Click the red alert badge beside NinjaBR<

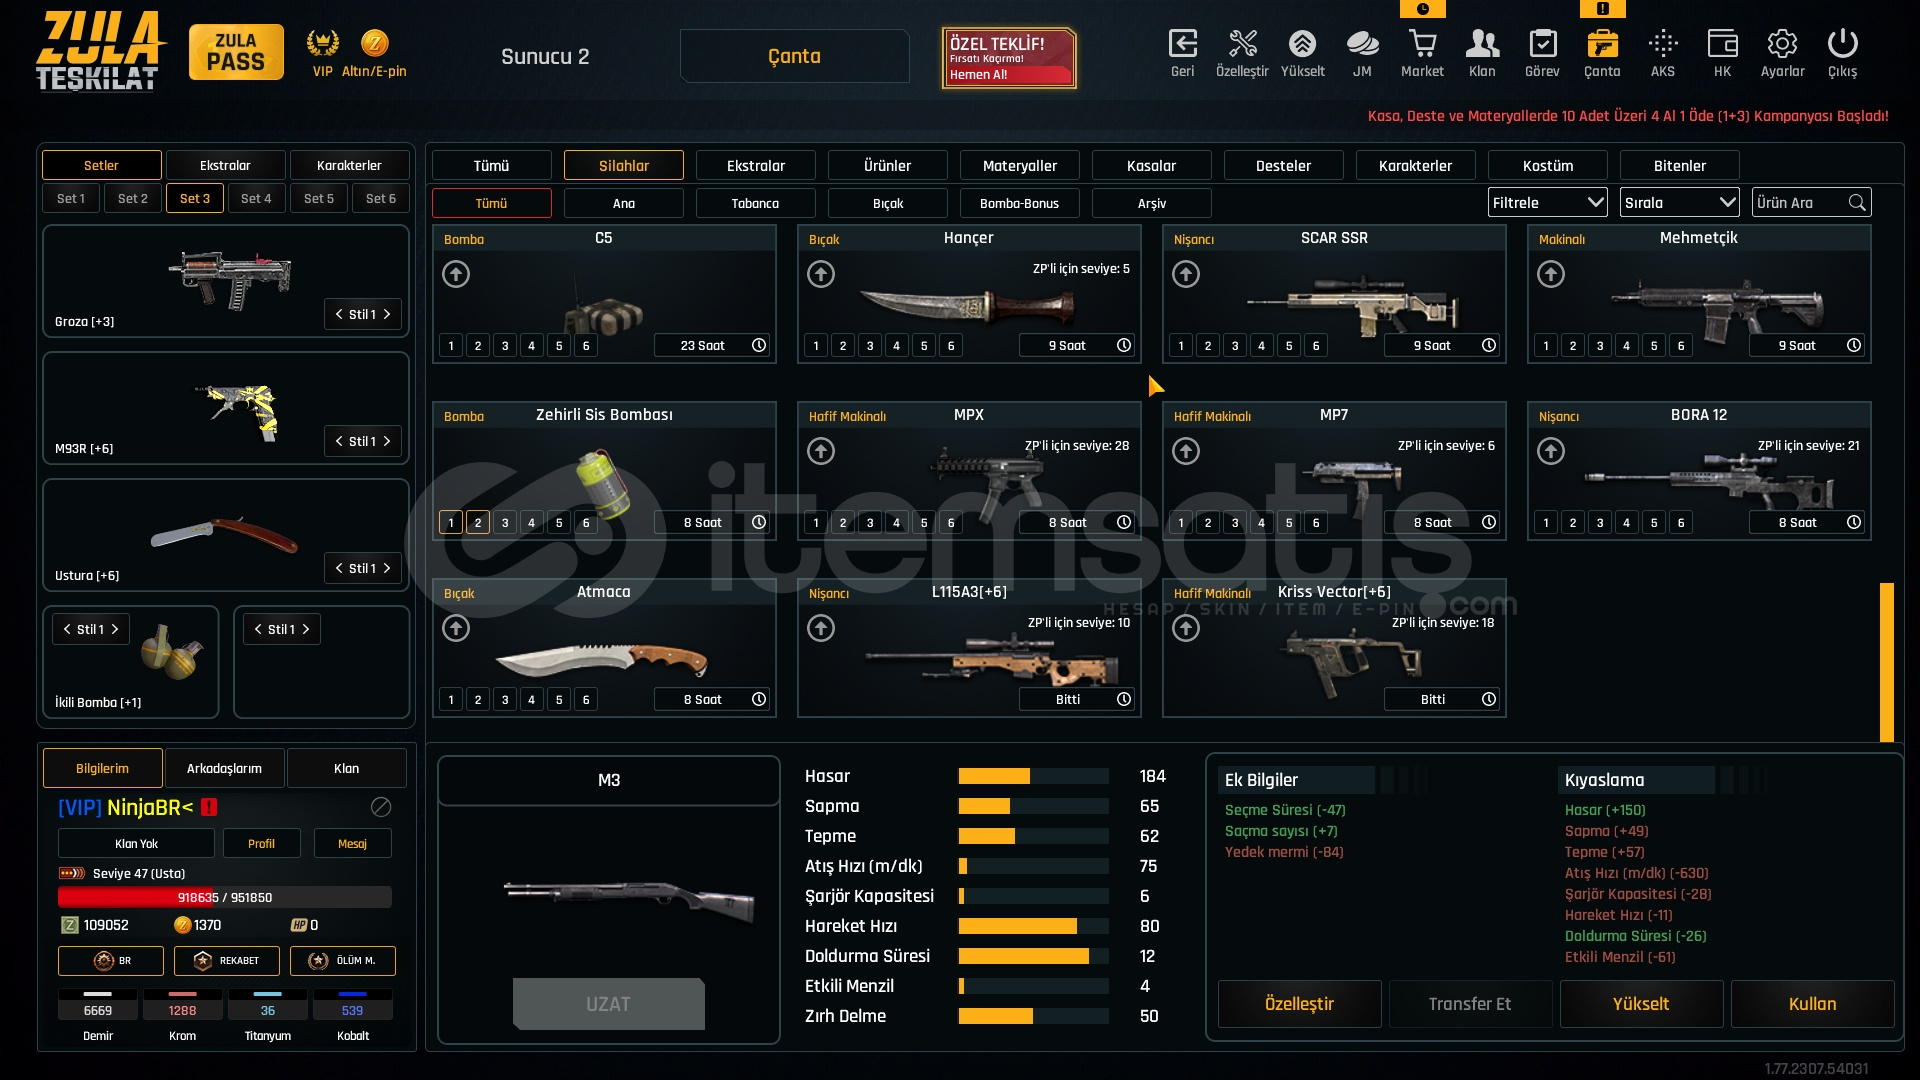point(209,807)
